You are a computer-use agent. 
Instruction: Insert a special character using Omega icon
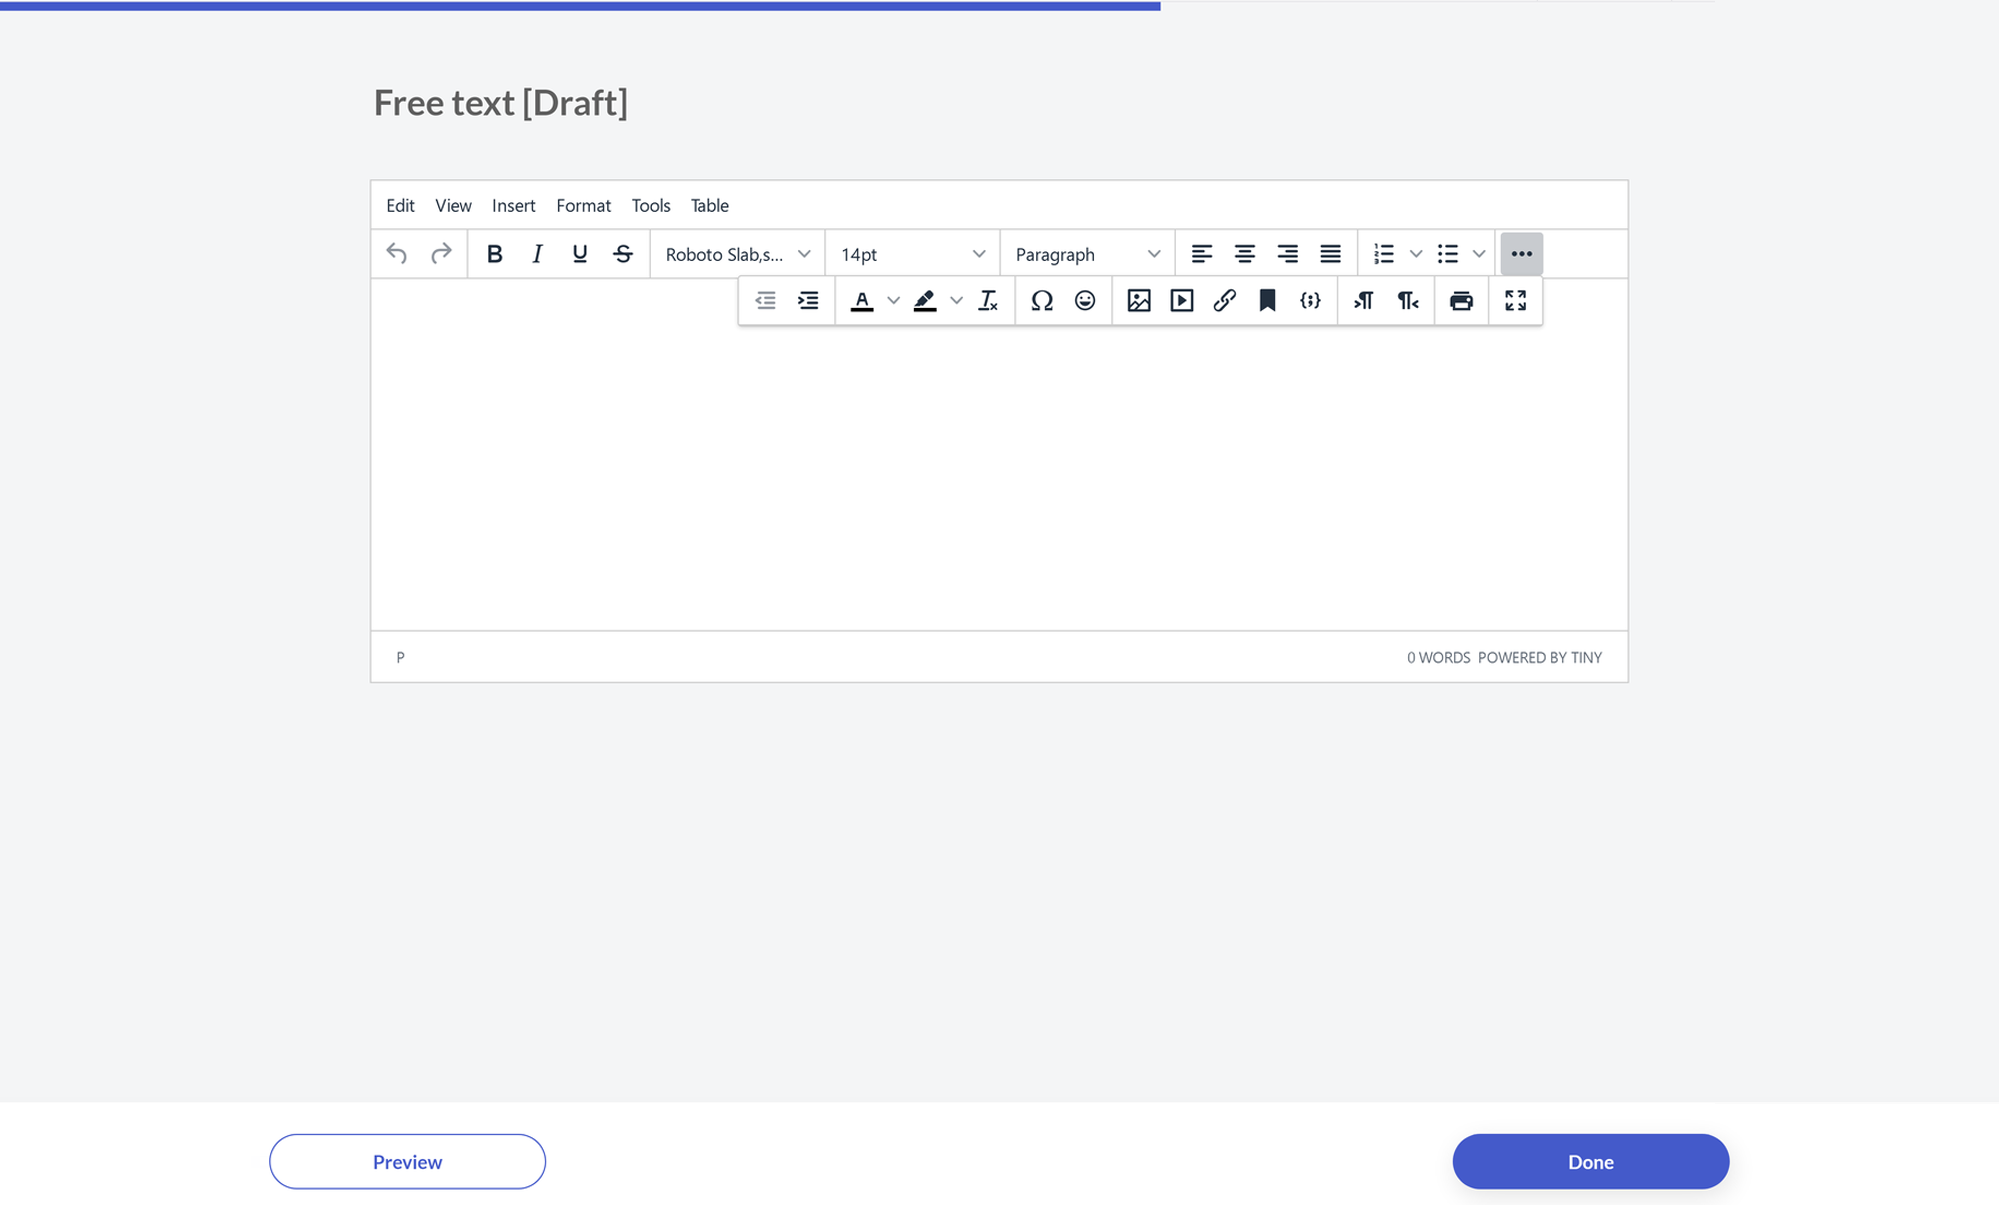click(x=1041, y=301)
